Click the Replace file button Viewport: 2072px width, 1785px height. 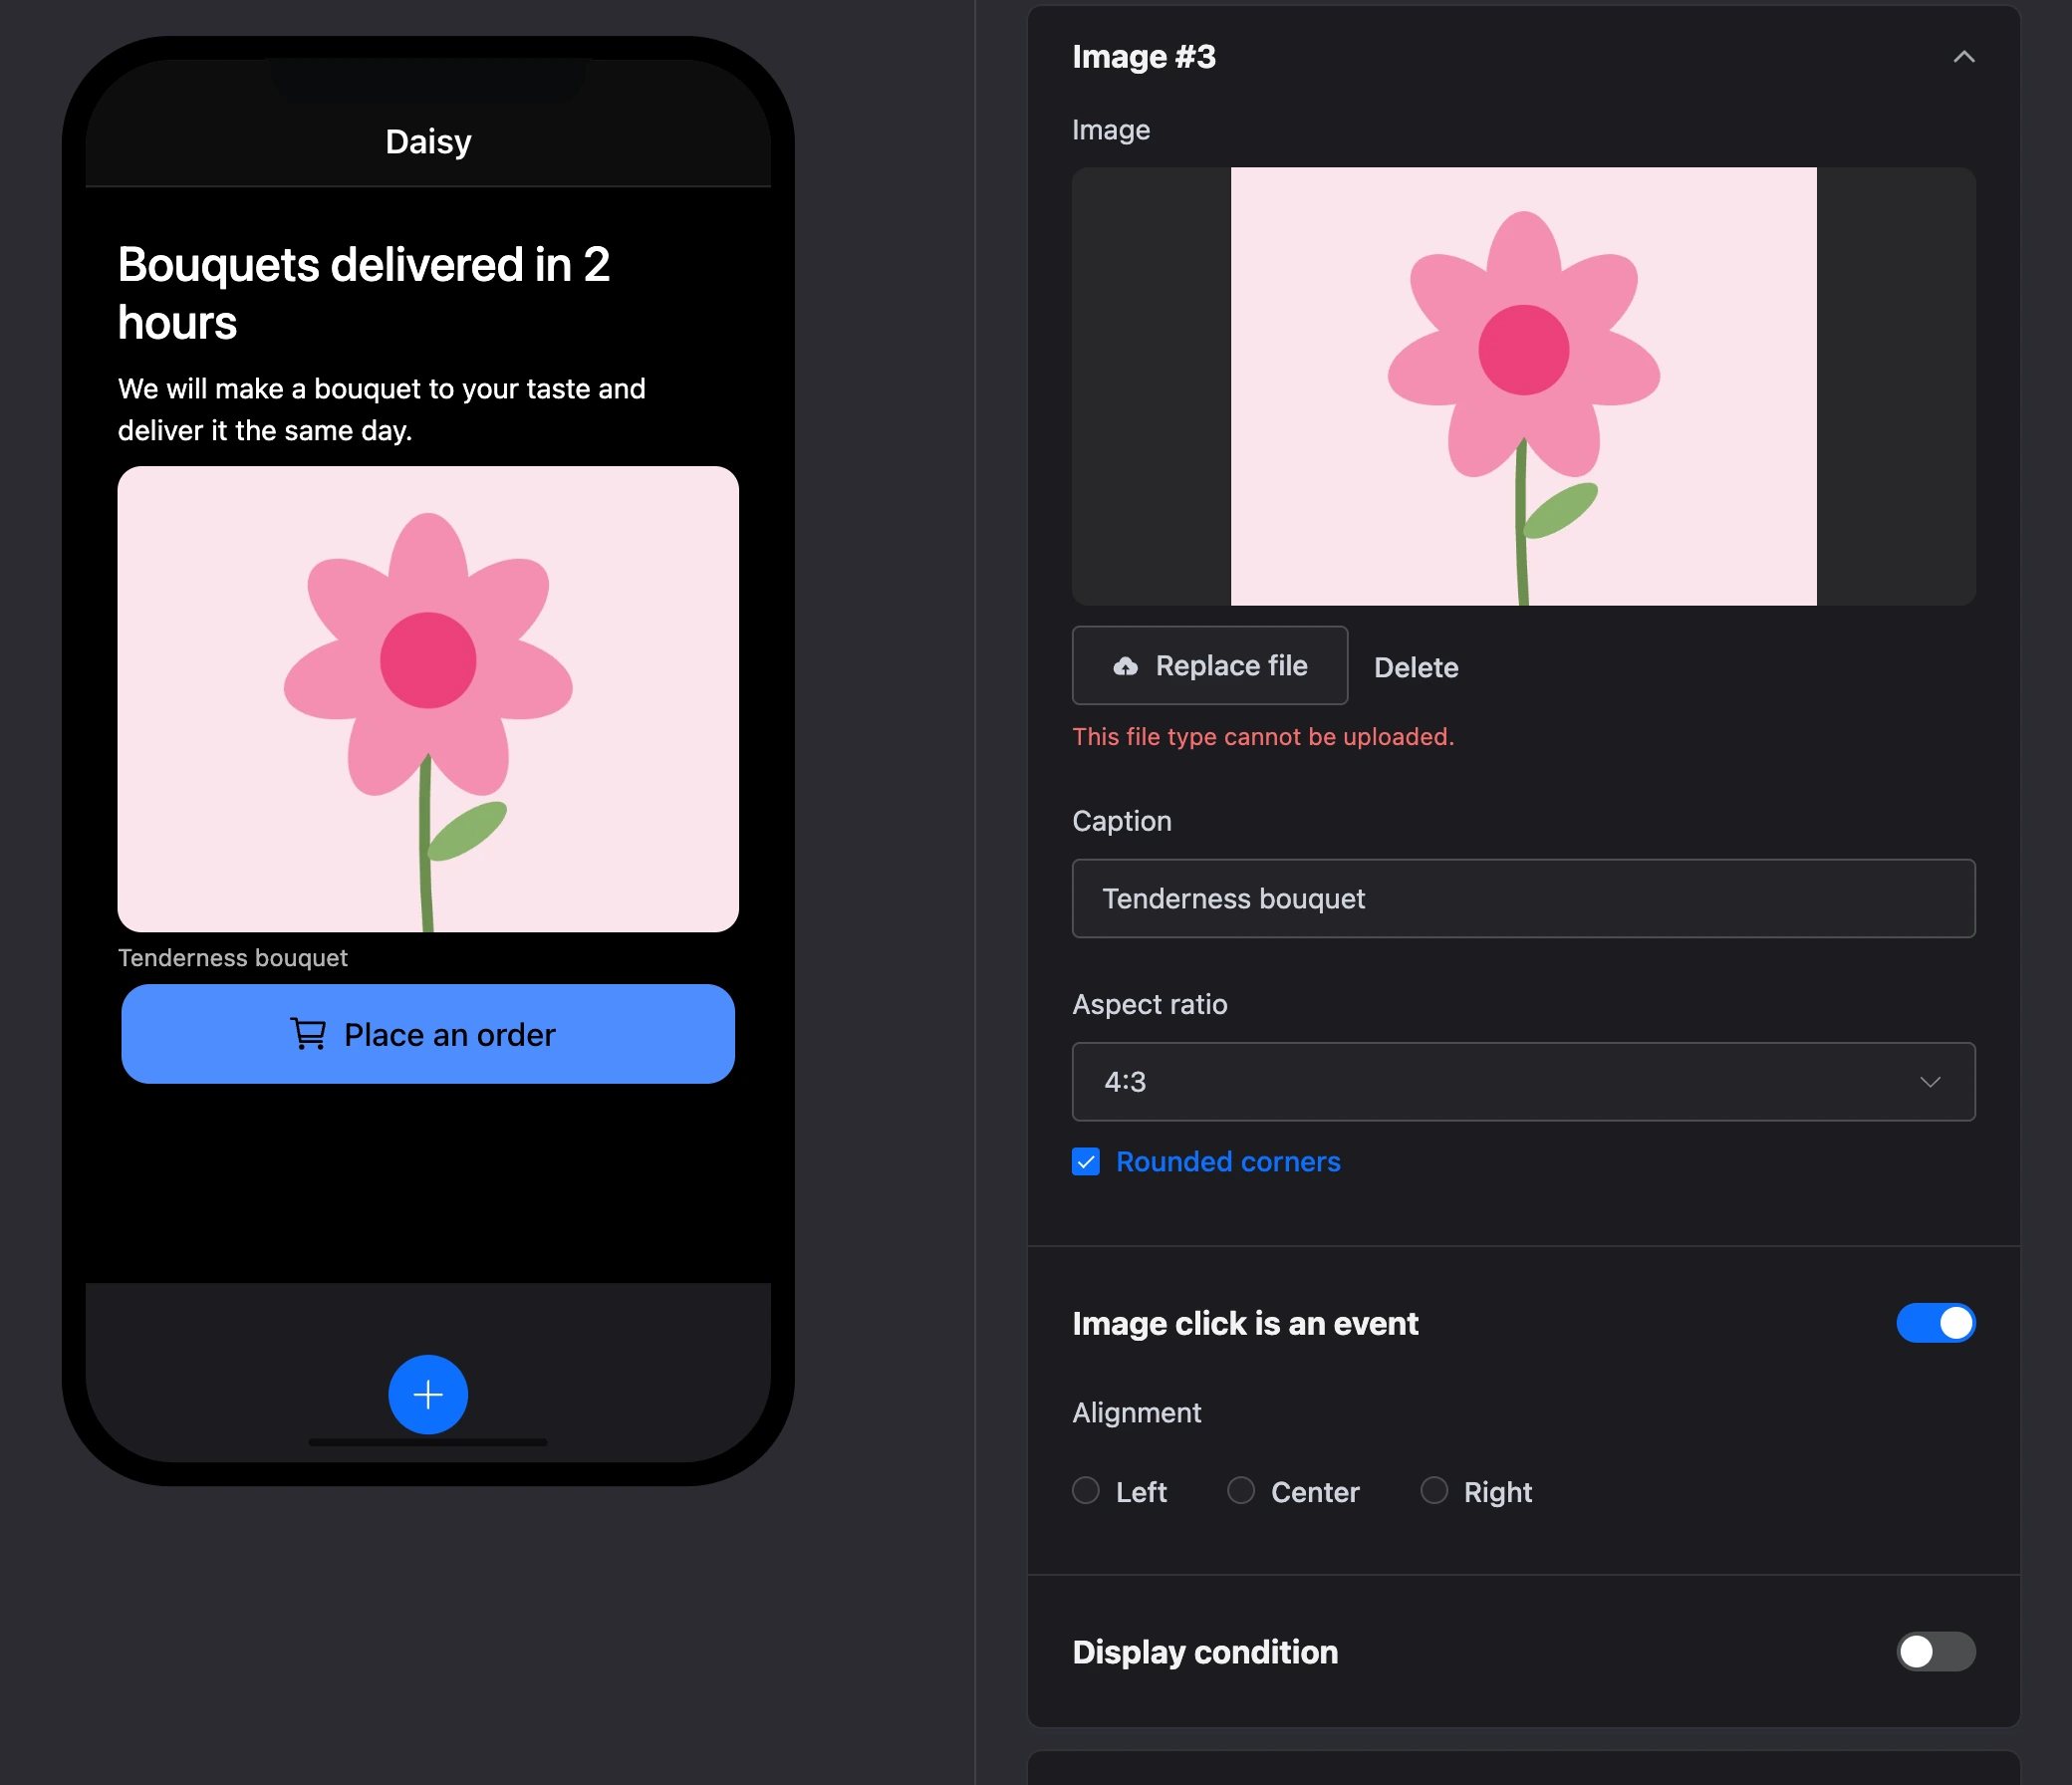(1209, 666)
